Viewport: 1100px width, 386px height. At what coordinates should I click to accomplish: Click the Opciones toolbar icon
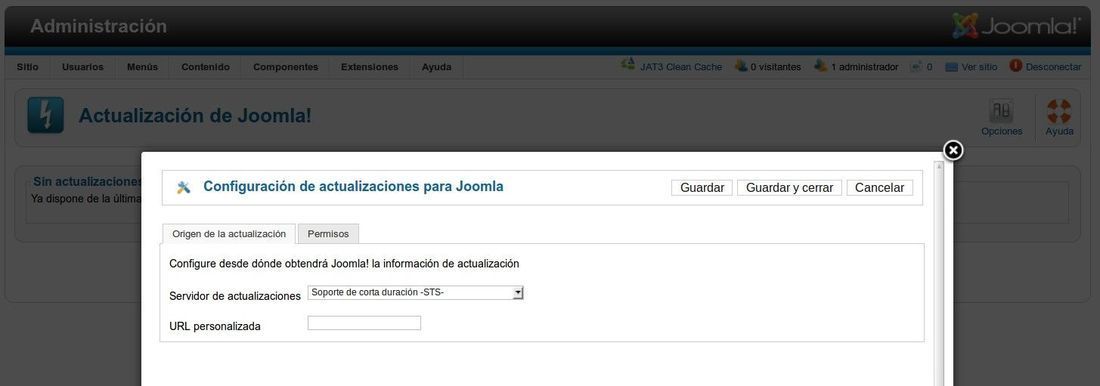pyautogui.click(x=1000, y=111)
